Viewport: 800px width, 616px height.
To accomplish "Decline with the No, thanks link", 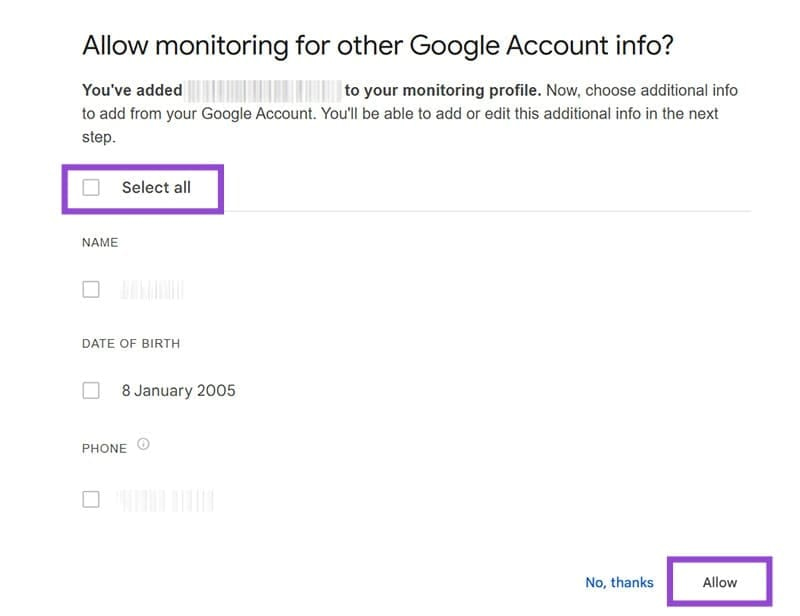I will (619, 582).
